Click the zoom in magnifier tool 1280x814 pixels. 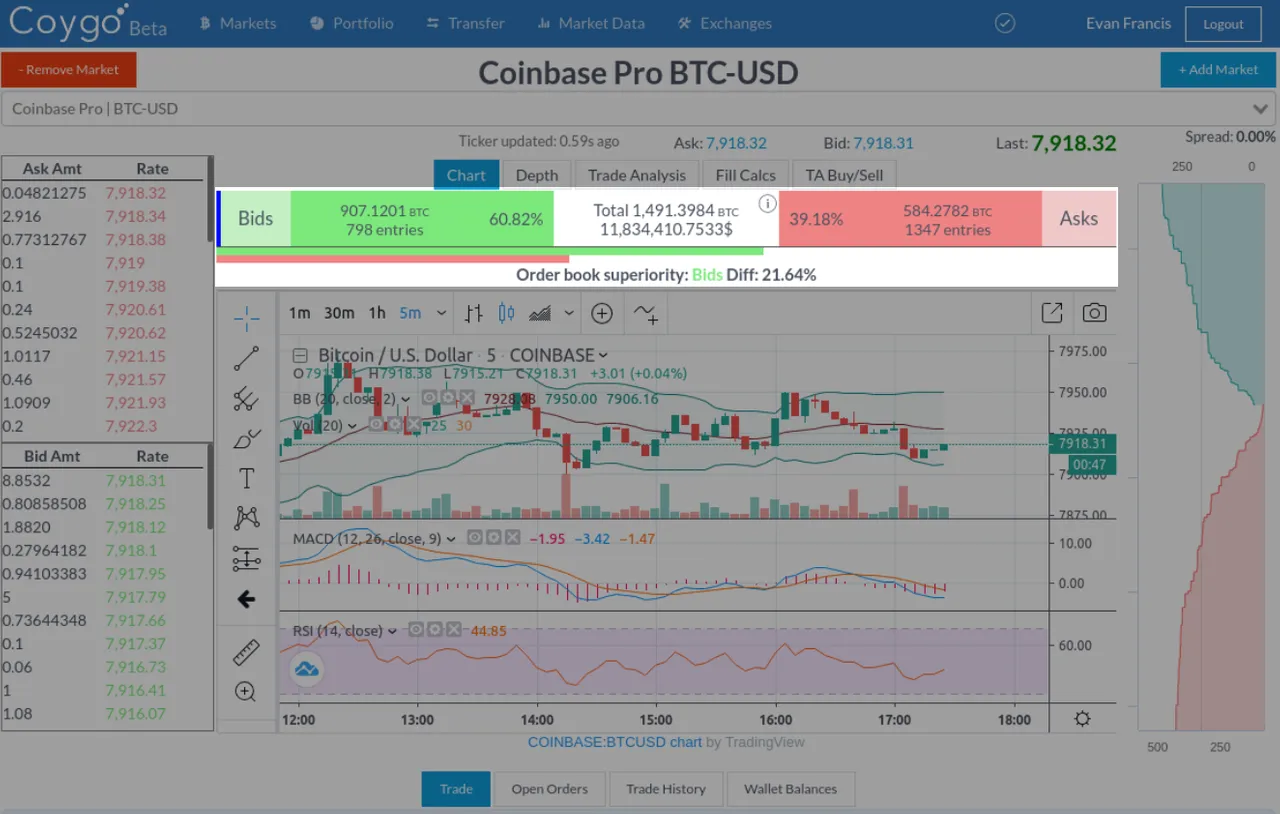click(x=246, y=692)
